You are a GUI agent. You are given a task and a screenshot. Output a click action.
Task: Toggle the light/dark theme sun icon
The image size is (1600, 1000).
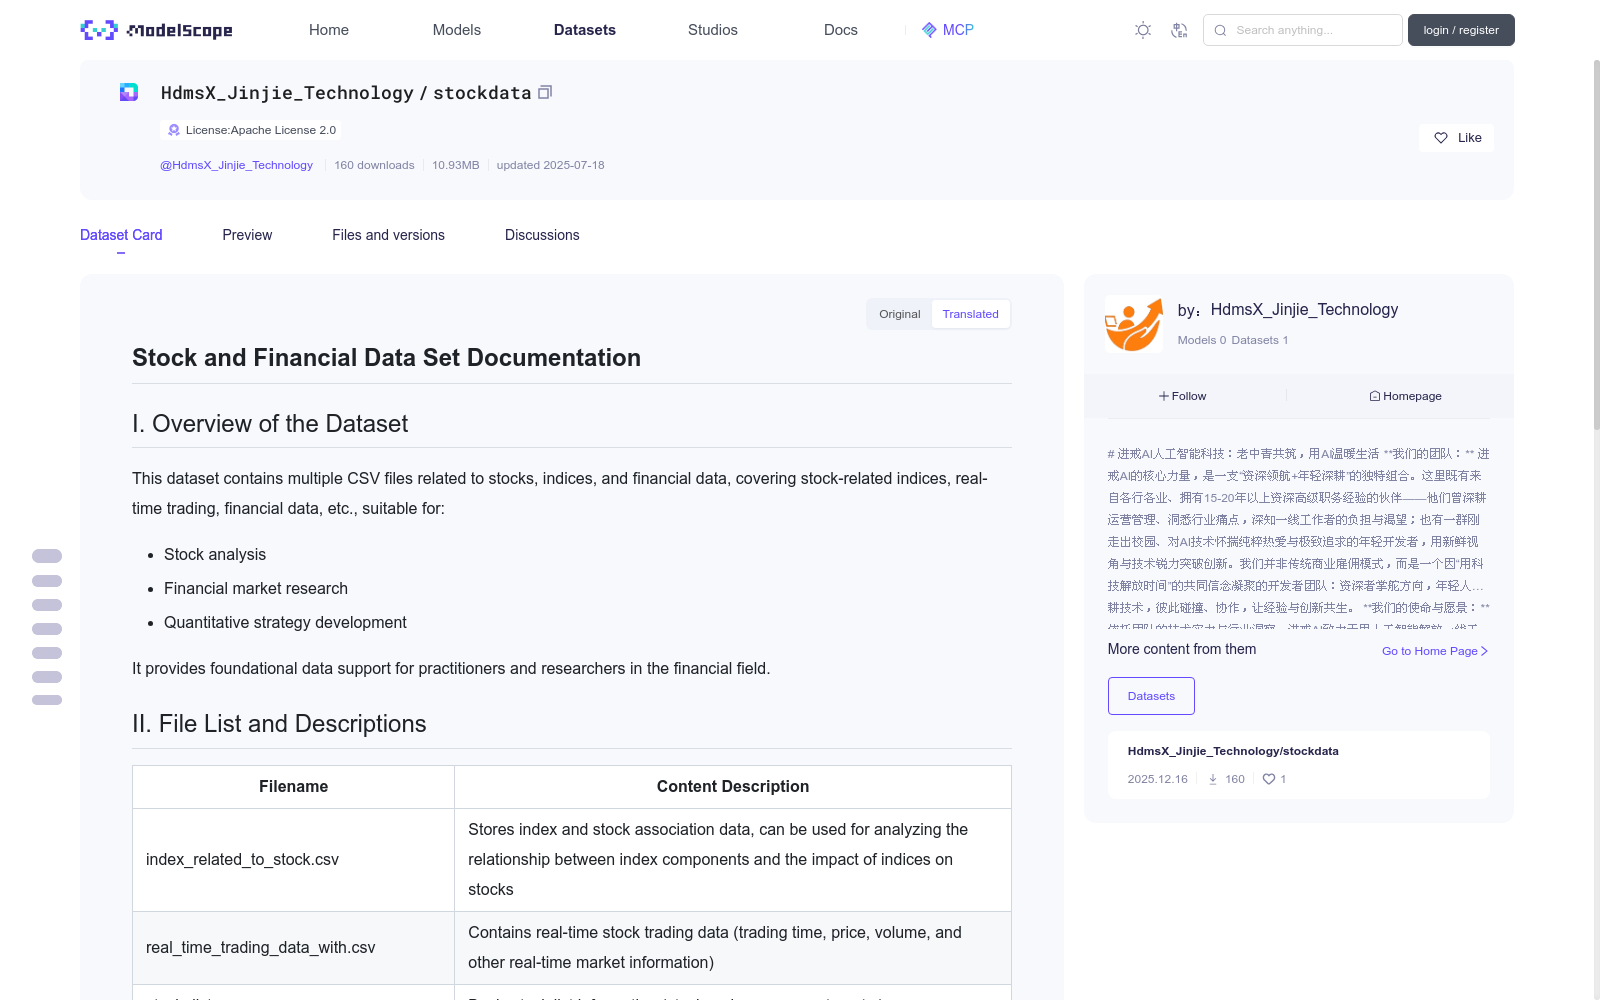coord(1143,30)
